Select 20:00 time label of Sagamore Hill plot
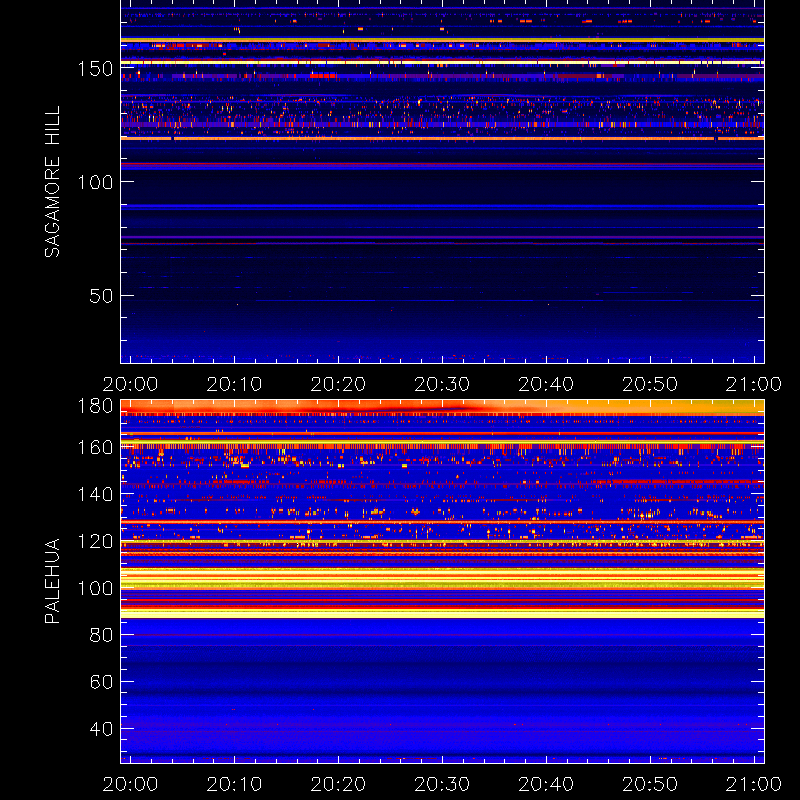Image resolution: width=800 pixels, height=800 pixels. (131, 384)
